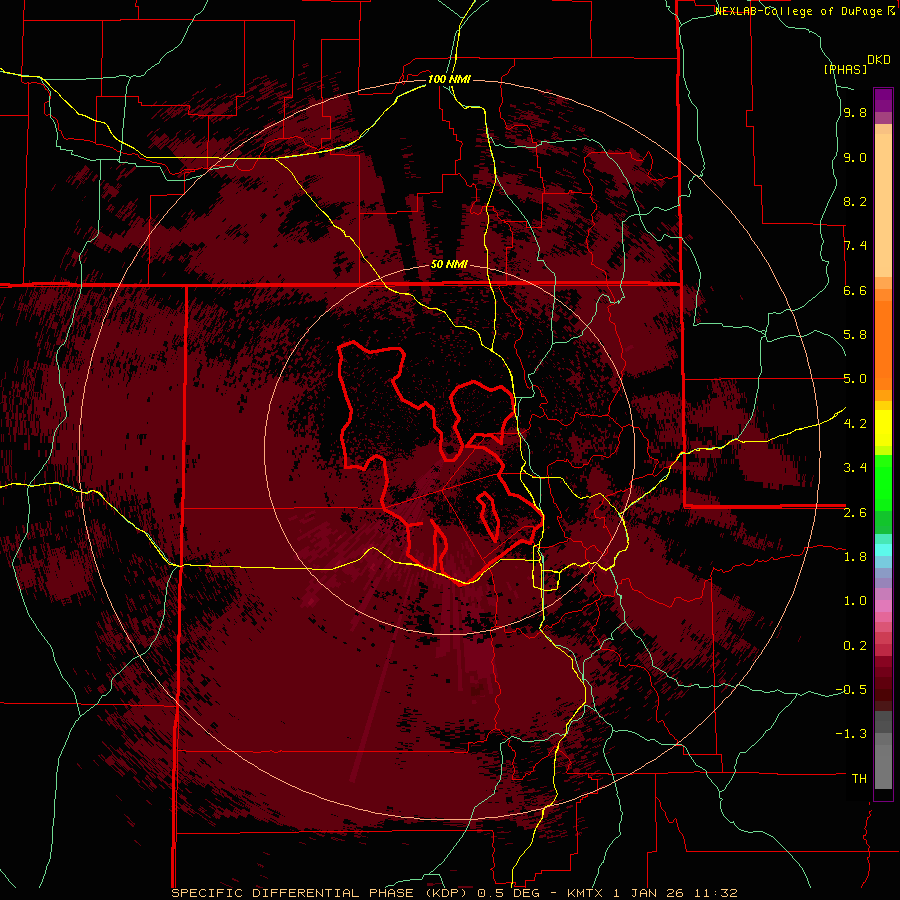Click the "11:32" timestamp in the caption
Screen dimensions: 900x900
pyautogui.click(x=715, y=893)
